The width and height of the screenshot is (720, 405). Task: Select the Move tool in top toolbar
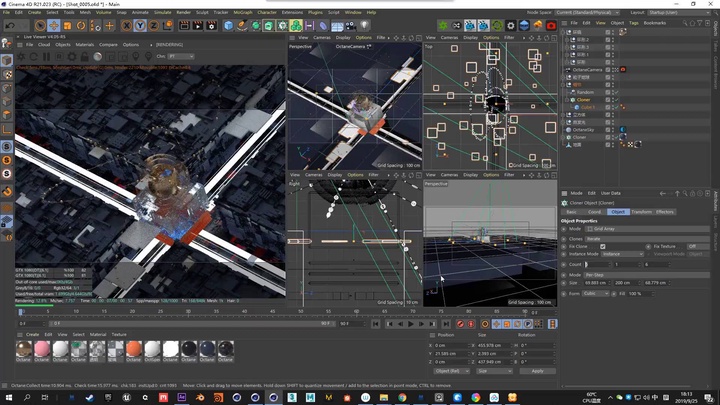point(53,25)
